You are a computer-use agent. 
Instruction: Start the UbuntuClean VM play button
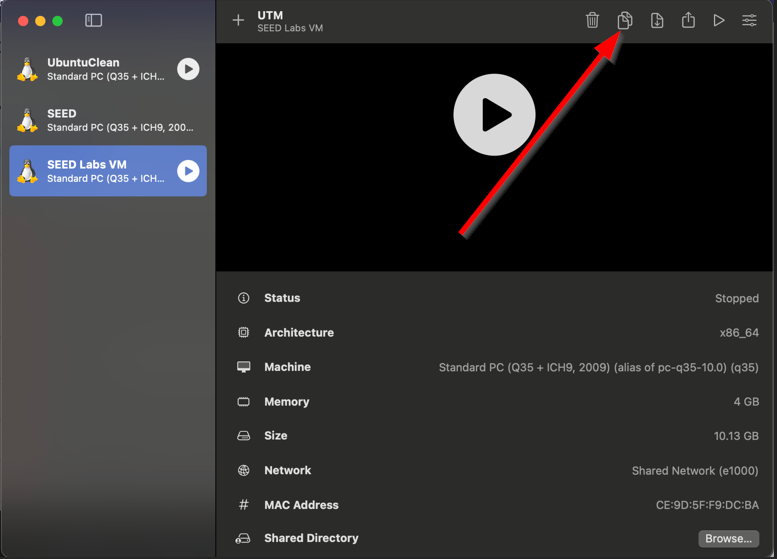click(x=188, y=69)
